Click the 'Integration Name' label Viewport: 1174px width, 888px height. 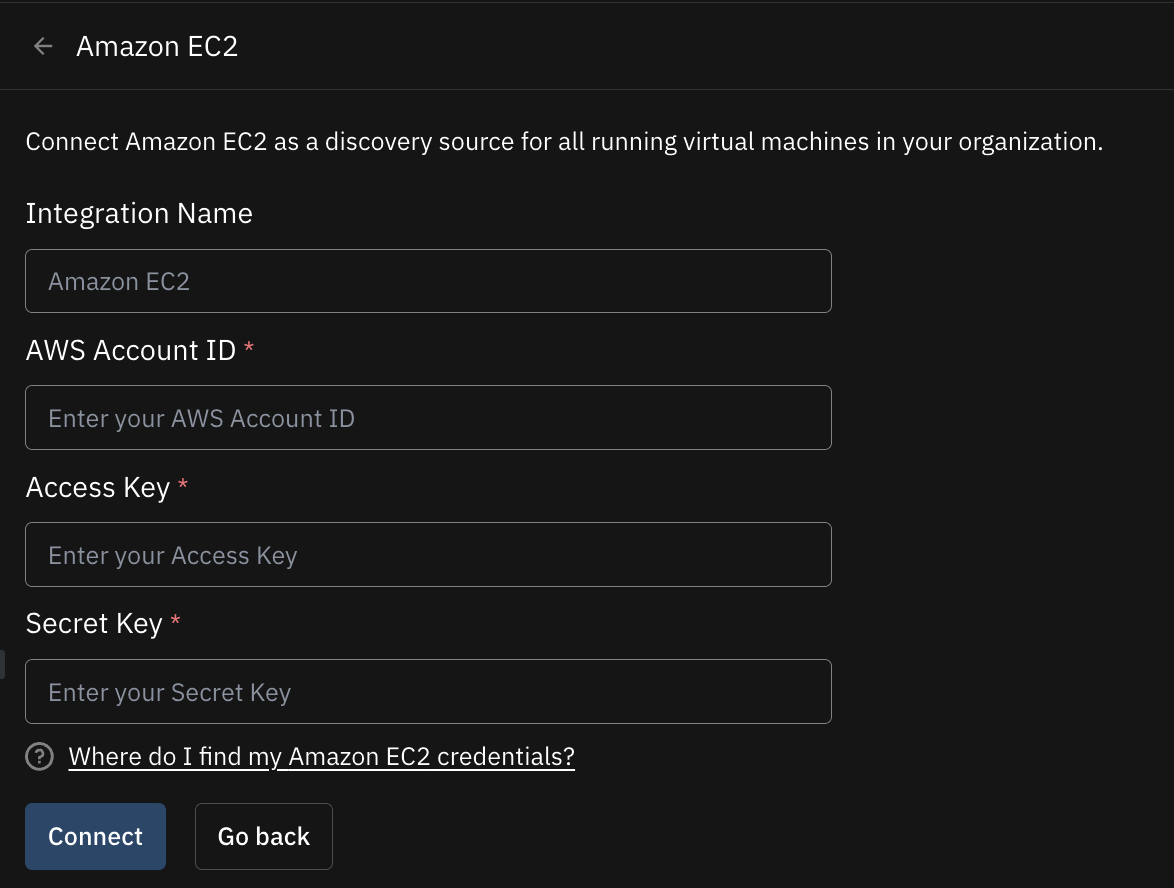point(139,213)
